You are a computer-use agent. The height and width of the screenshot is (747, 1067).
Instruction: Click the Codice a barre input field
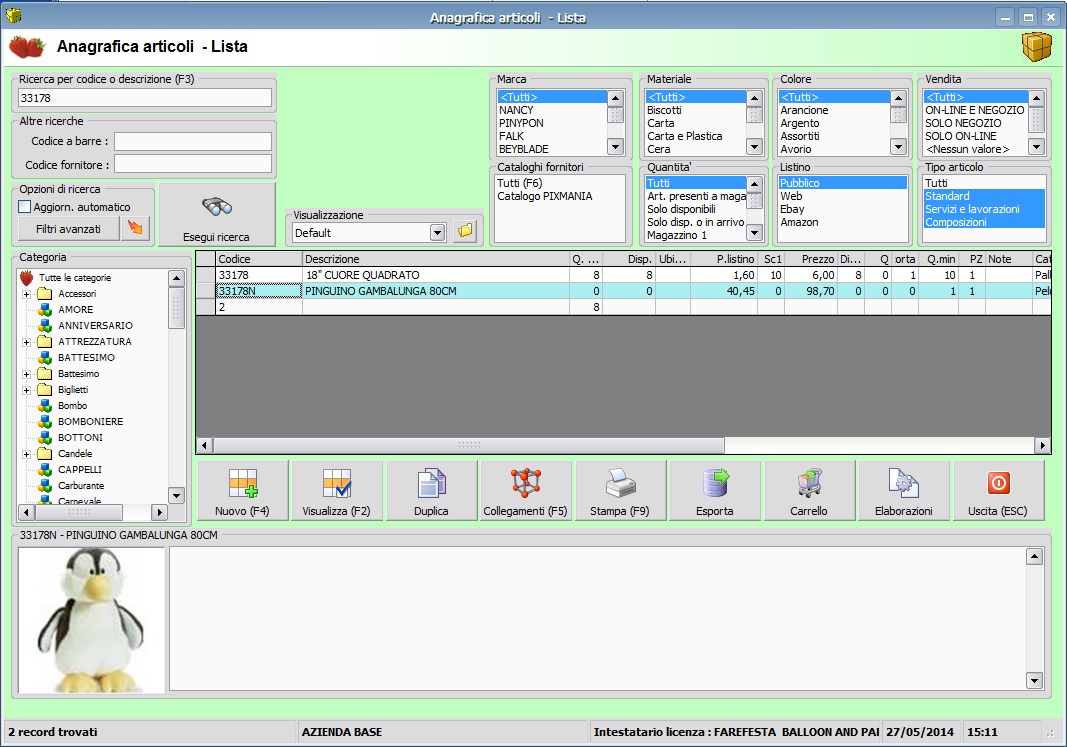(192, 142)
